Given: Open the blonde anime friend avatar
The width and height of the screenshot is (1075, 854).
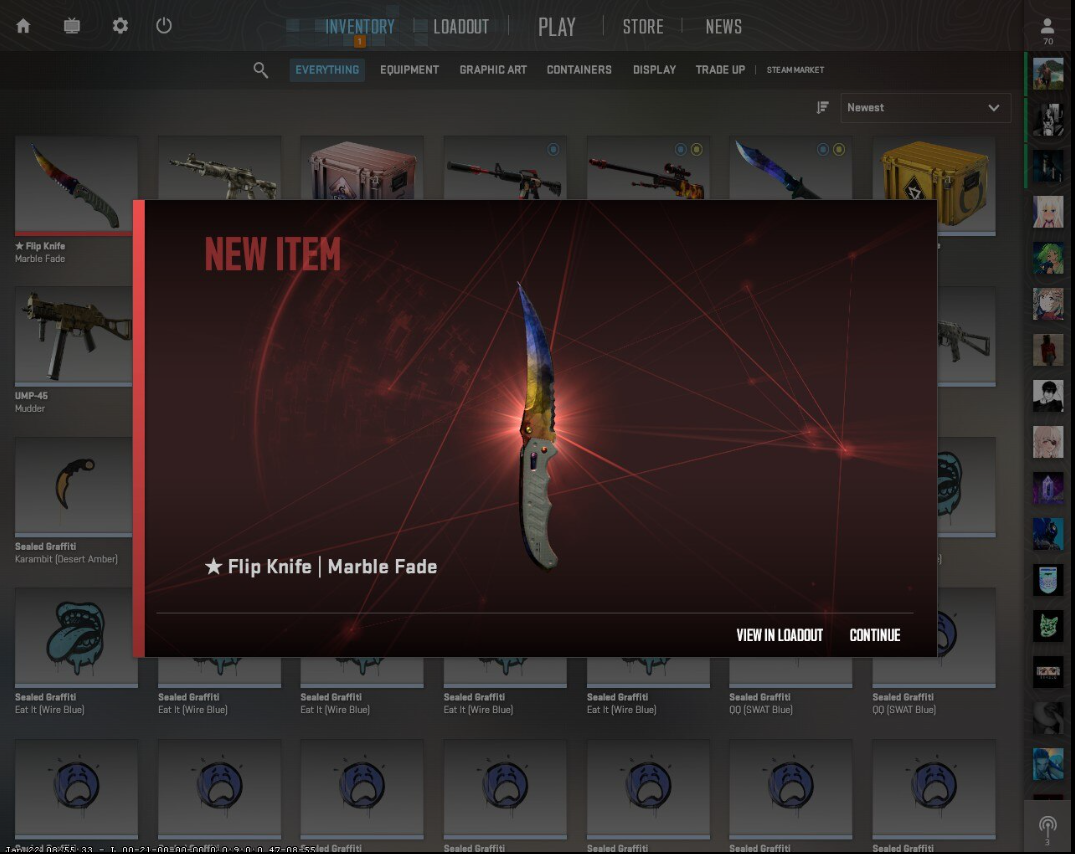Looking at the screenshot, I should 1048,212.
